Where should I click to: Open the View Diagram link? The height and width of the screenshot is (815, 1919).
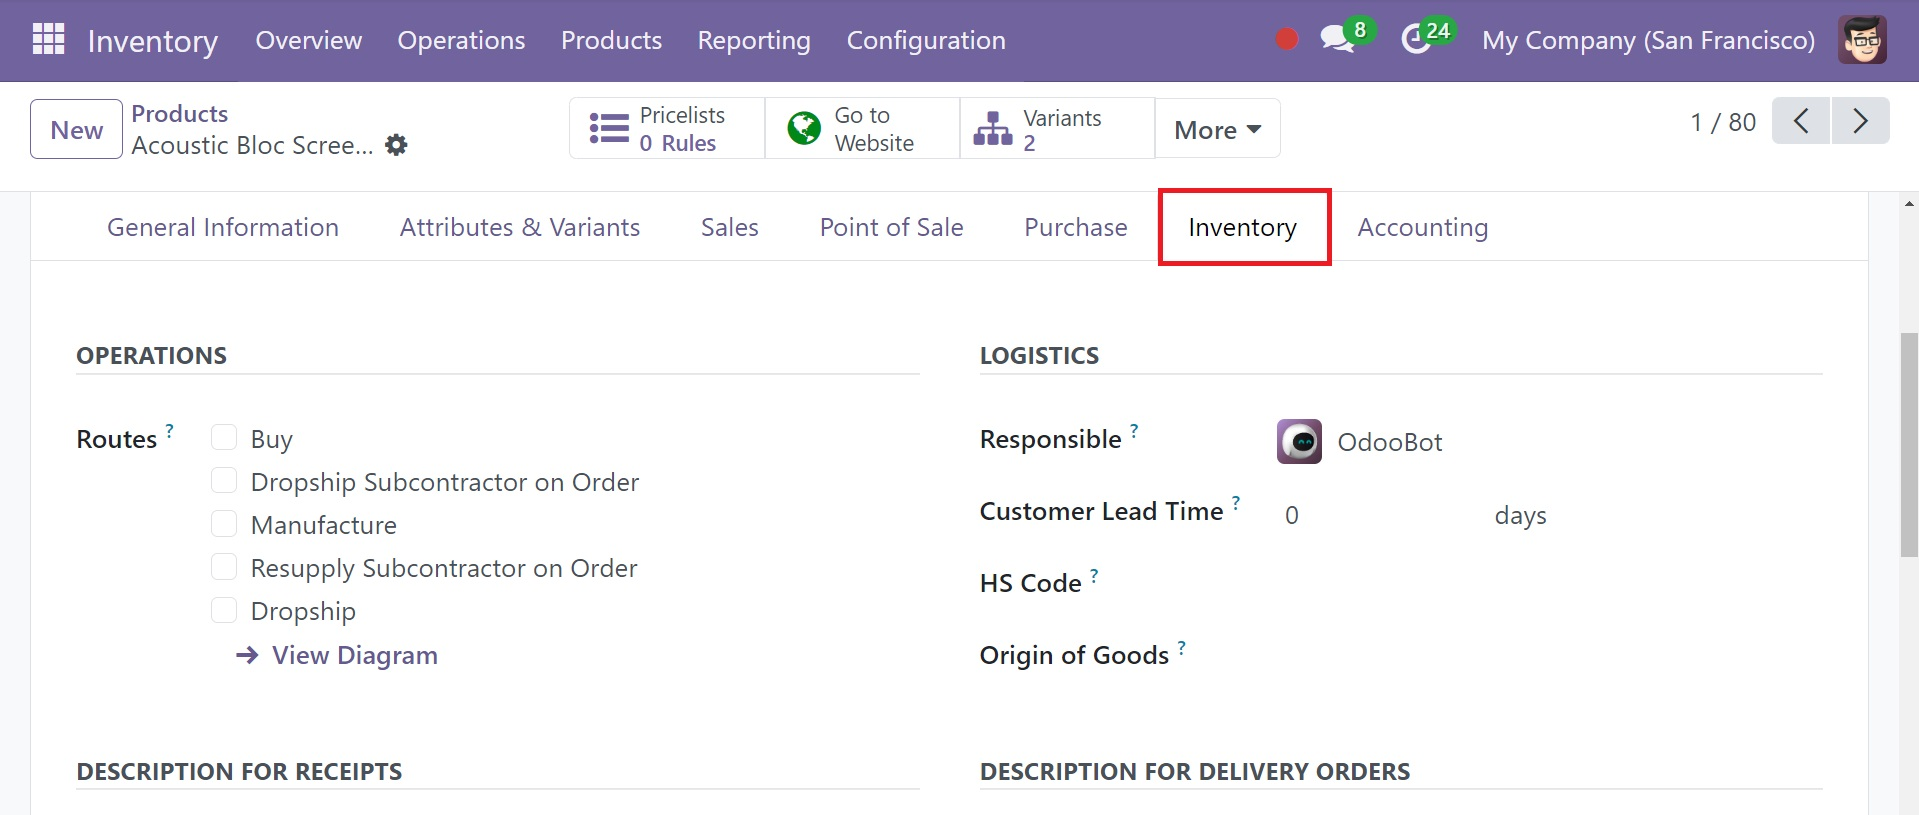tap(337, 655)
